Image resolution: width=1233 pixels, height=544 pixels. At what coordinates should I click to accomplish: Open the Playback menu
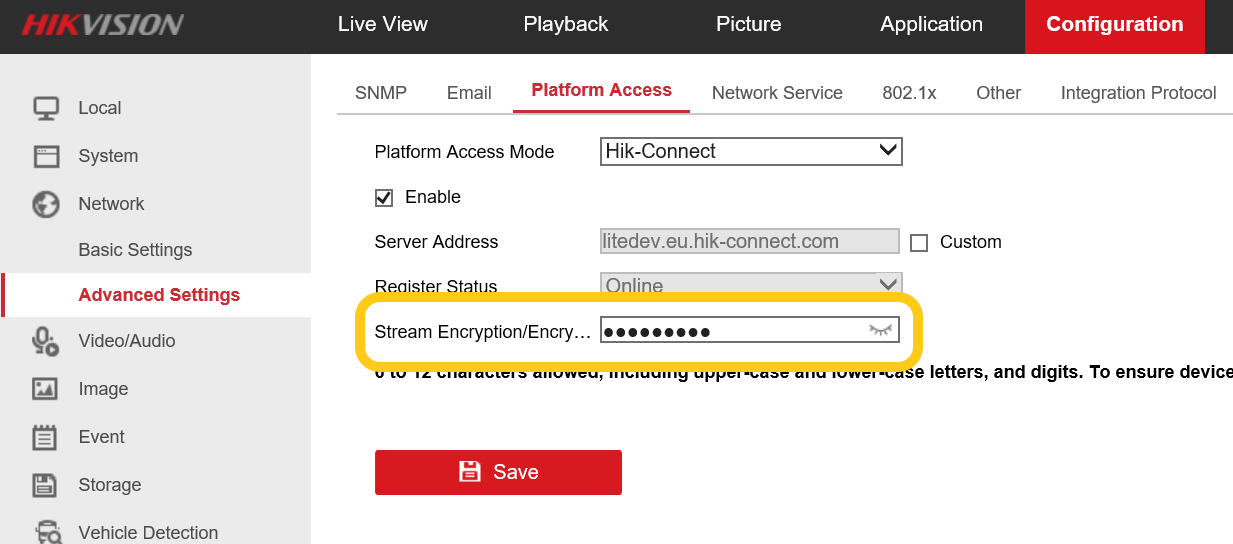[566, 25]
